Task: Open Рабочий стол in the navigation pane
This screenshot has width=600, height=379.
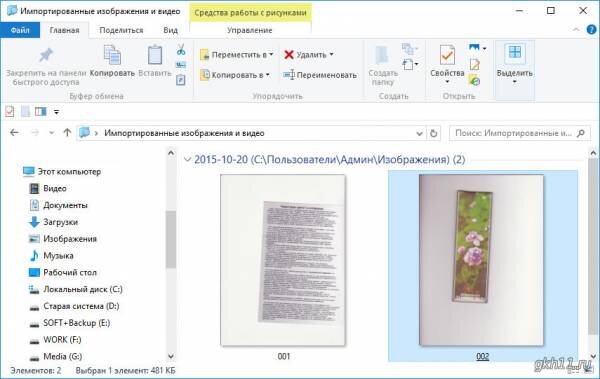Action: [x=63, y=272]
